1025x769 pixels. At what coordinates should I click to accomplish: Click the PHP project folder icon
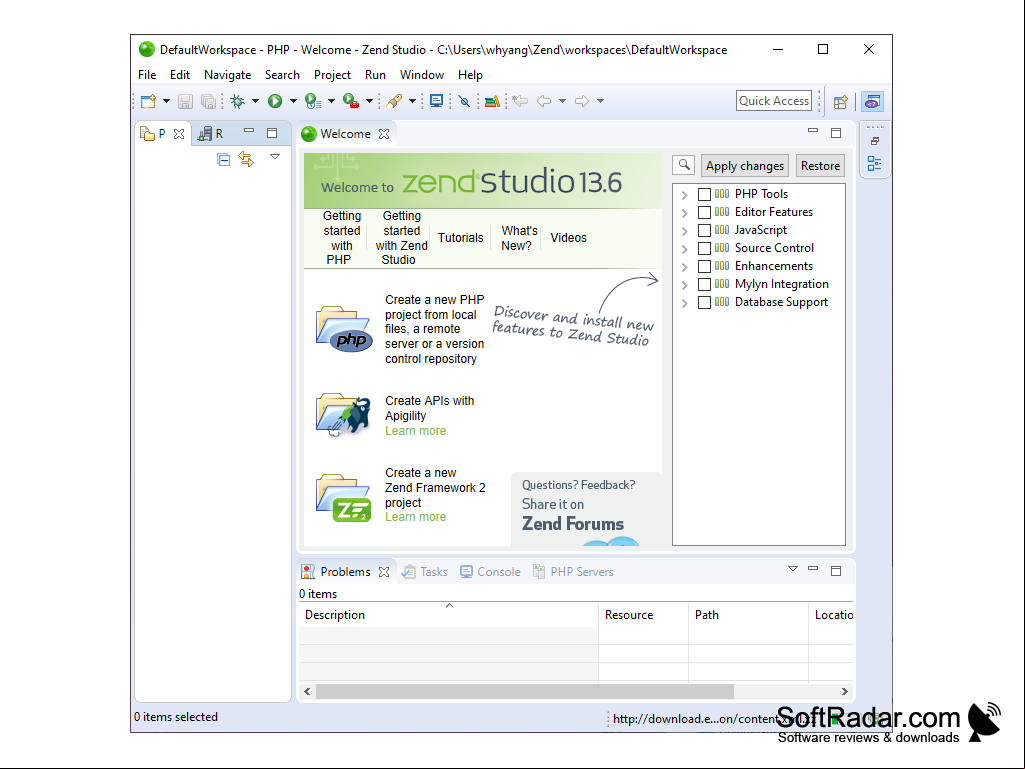(x=344, y=329)
